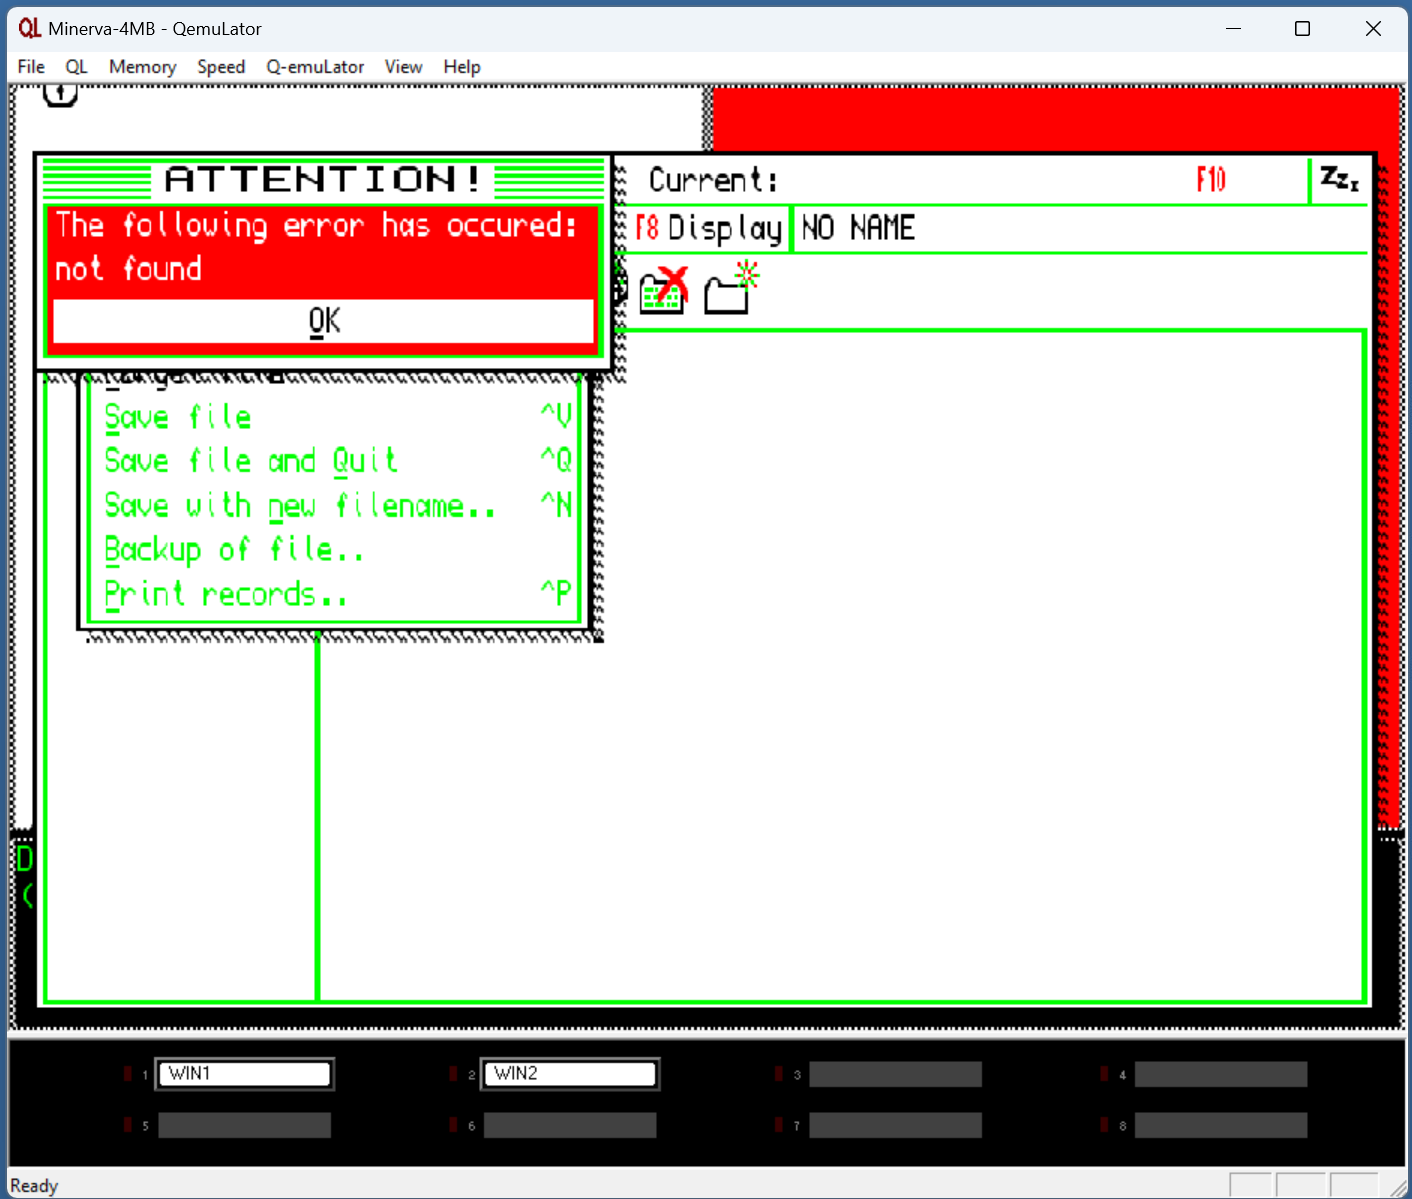This screenshot has width=1412, height=1199.
Task: Click the Zz sleep icon
Action: [x=1339, y=179]
